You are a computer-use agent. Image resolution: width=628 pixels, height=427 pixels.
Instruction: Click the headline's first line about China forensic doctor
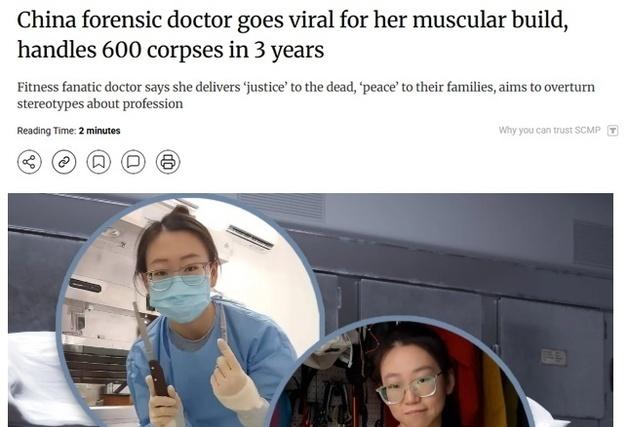[x=292, y=20]
